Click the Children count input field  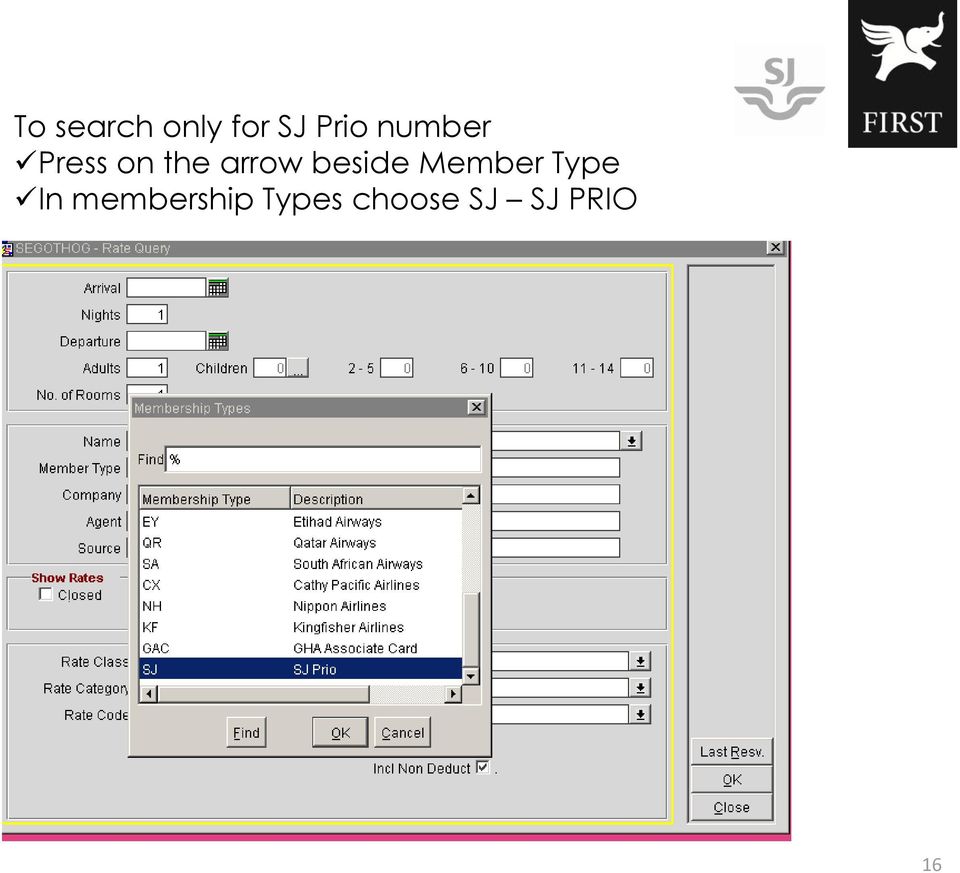tap(271, 368)
